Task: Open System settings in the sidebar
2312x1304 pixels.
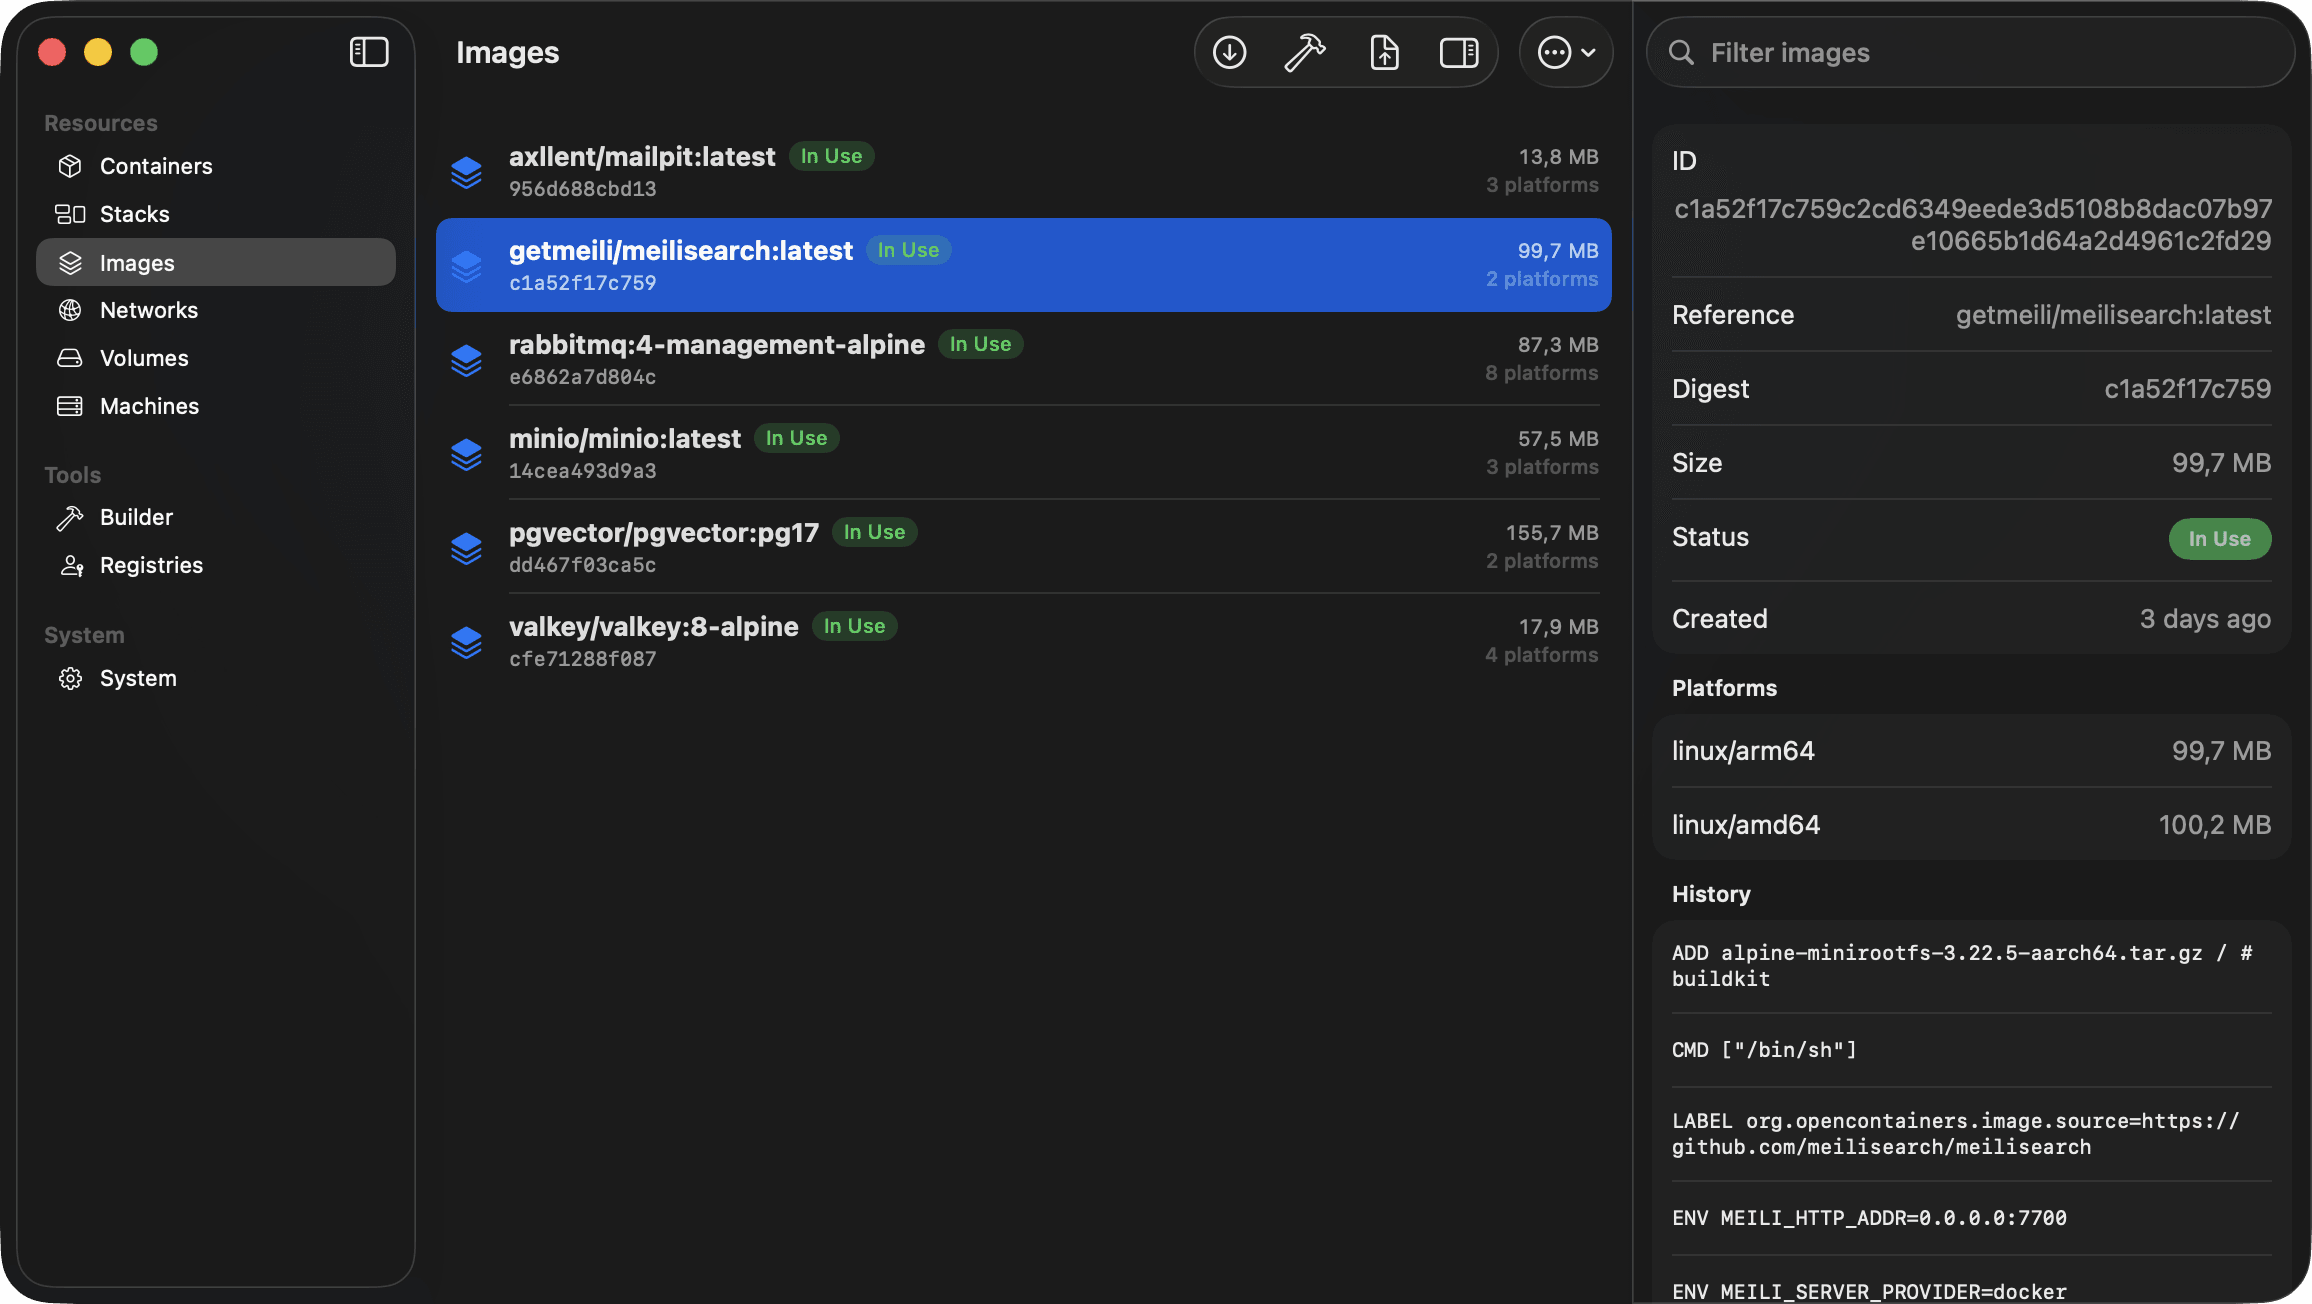Action: pos(216,678)
